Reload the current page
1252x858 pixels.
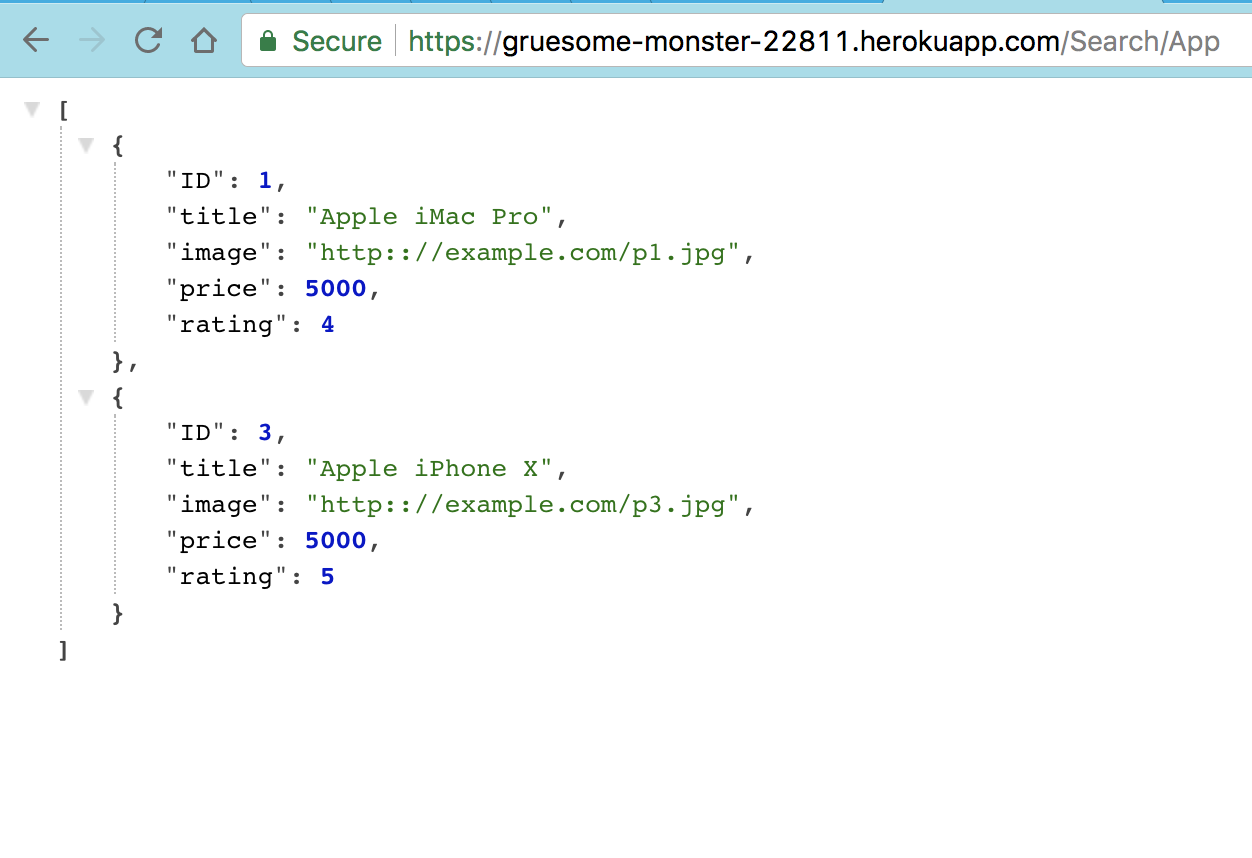(148, 40)
